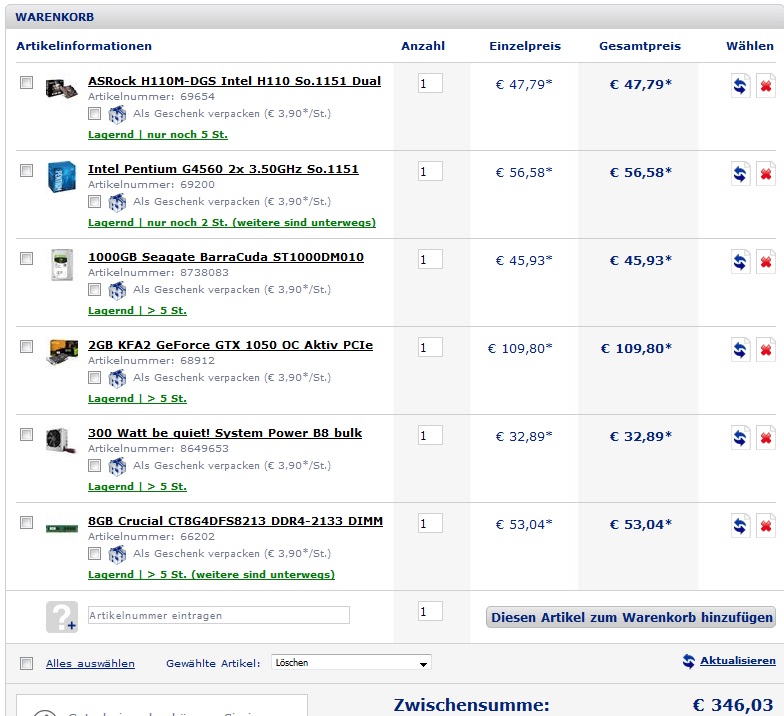Image resolution: width=784 pixels, height=716 pixels.
Task: Enable gift wrapping for be quiet! System Power
Action: (94, 466)
